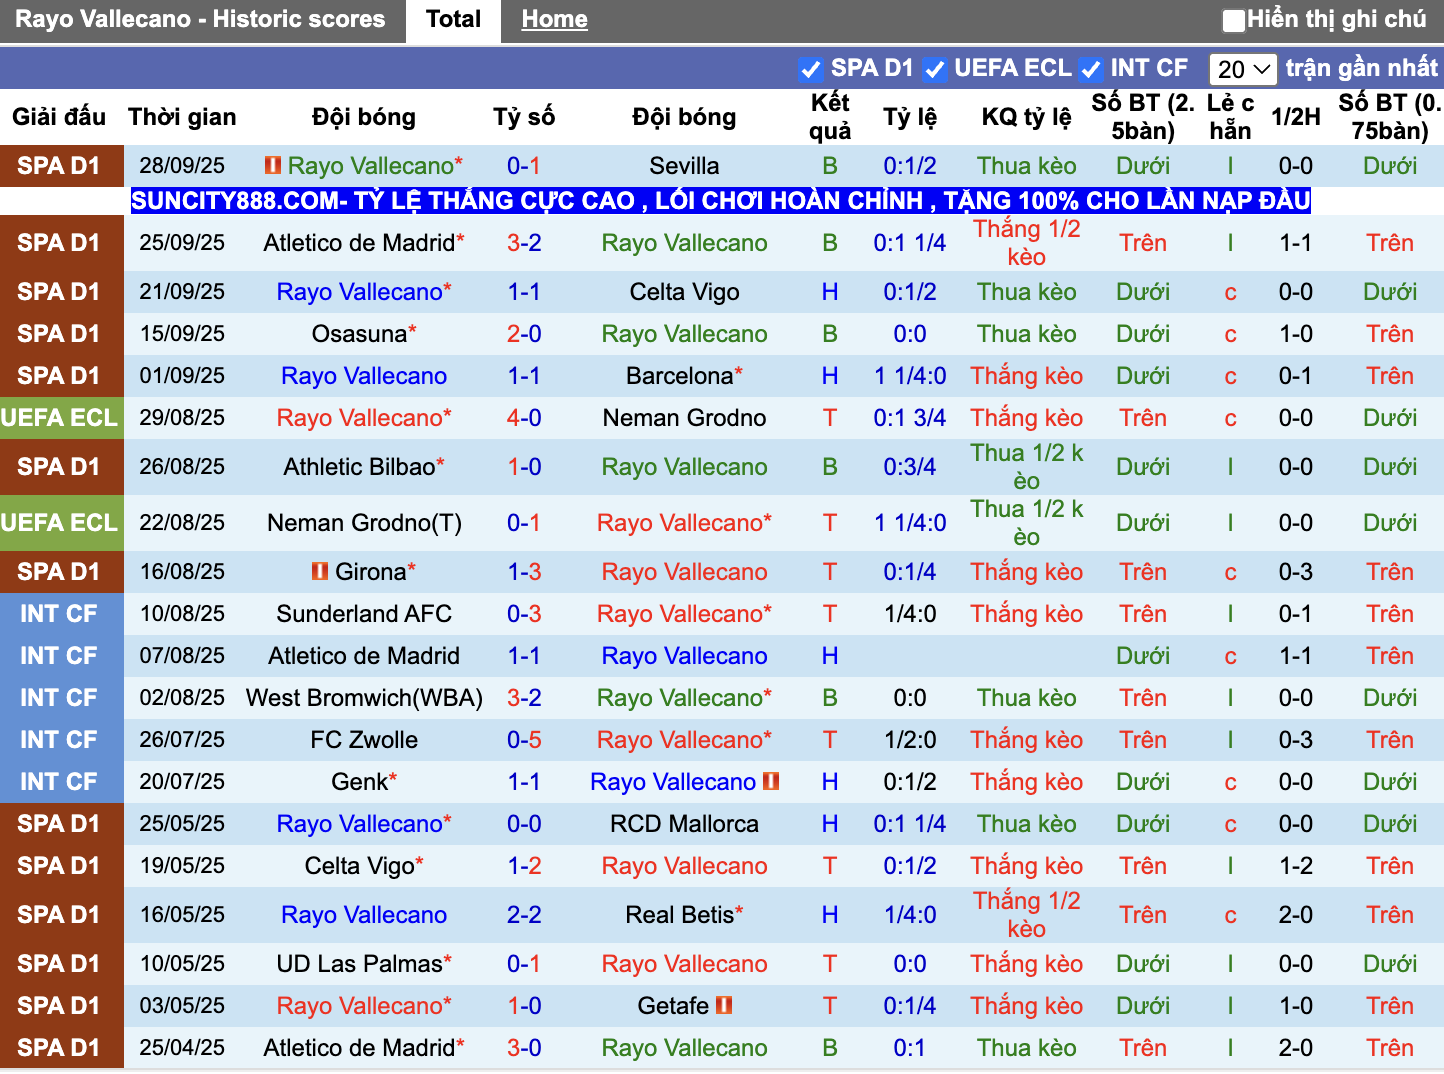Click the date 16/08/25

(x=182, y=572)
